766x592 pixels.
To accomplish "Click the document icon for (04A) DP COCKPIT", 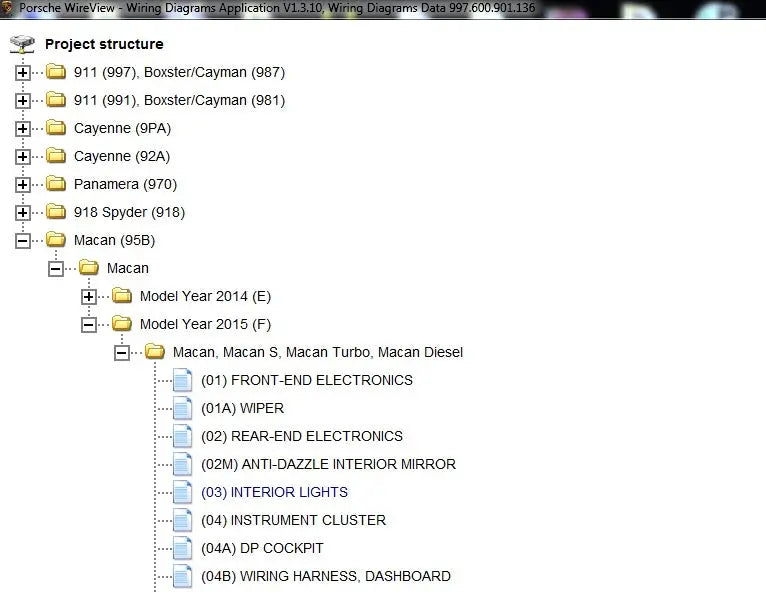I will point(182,548).
